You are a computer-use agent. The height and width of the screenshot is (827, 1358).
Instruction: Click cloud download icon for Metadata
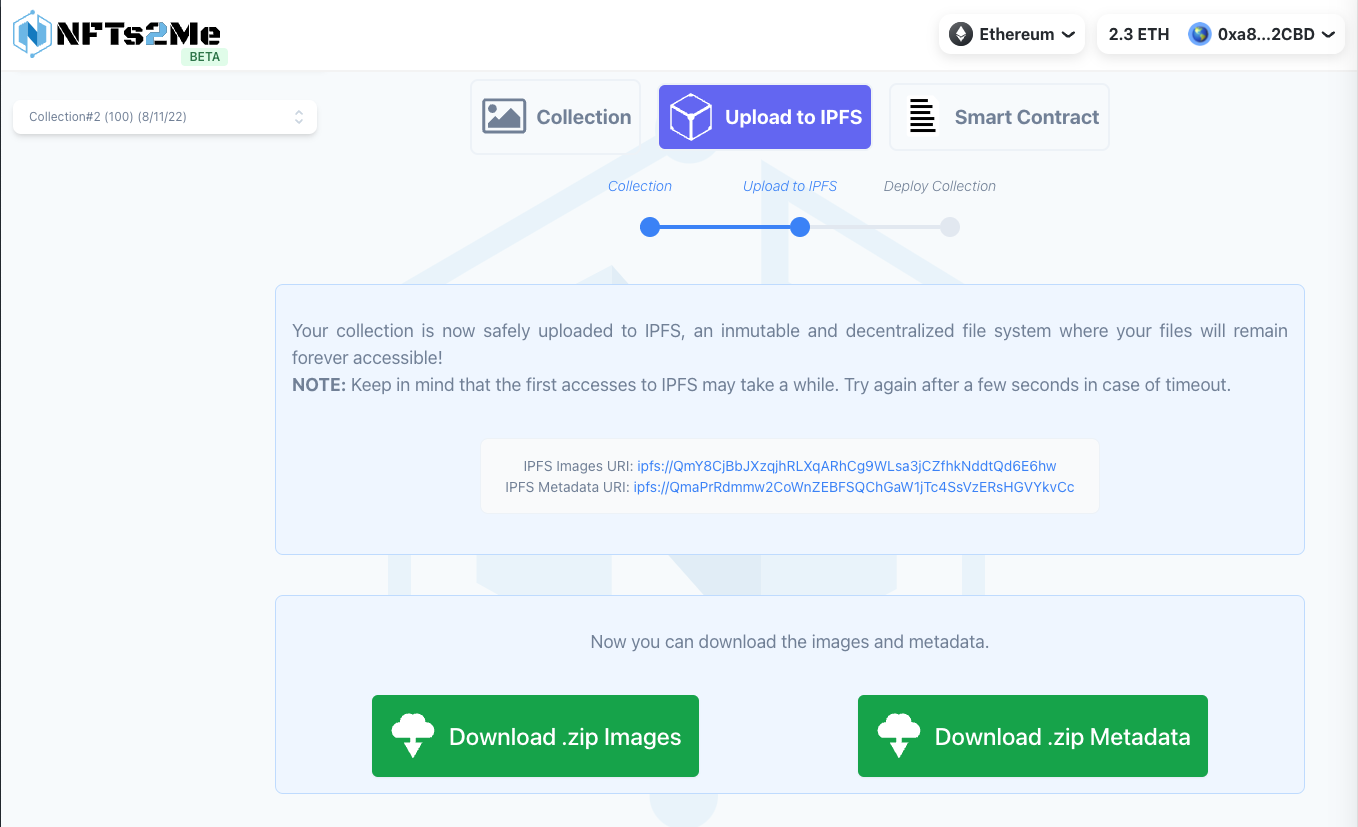(898, 736)
